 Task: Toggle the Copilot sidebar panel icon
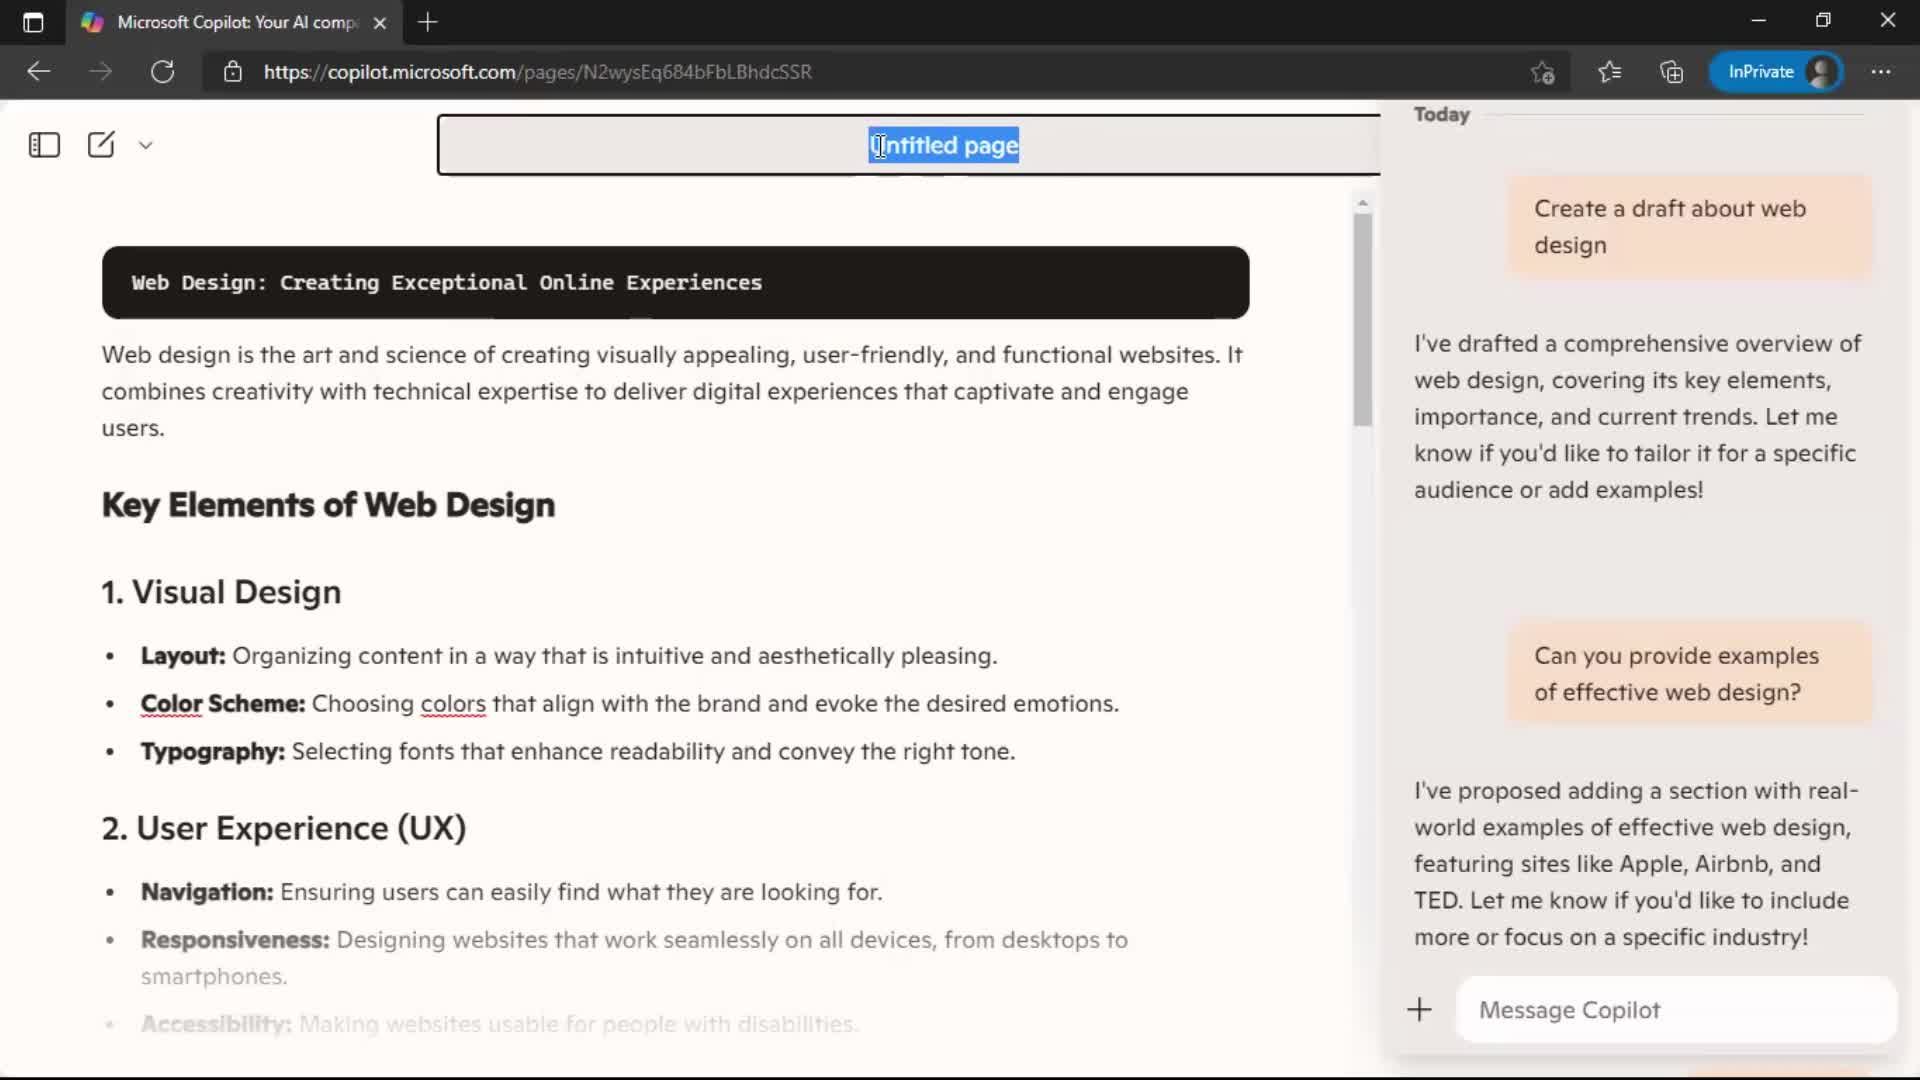pos(44,145)
